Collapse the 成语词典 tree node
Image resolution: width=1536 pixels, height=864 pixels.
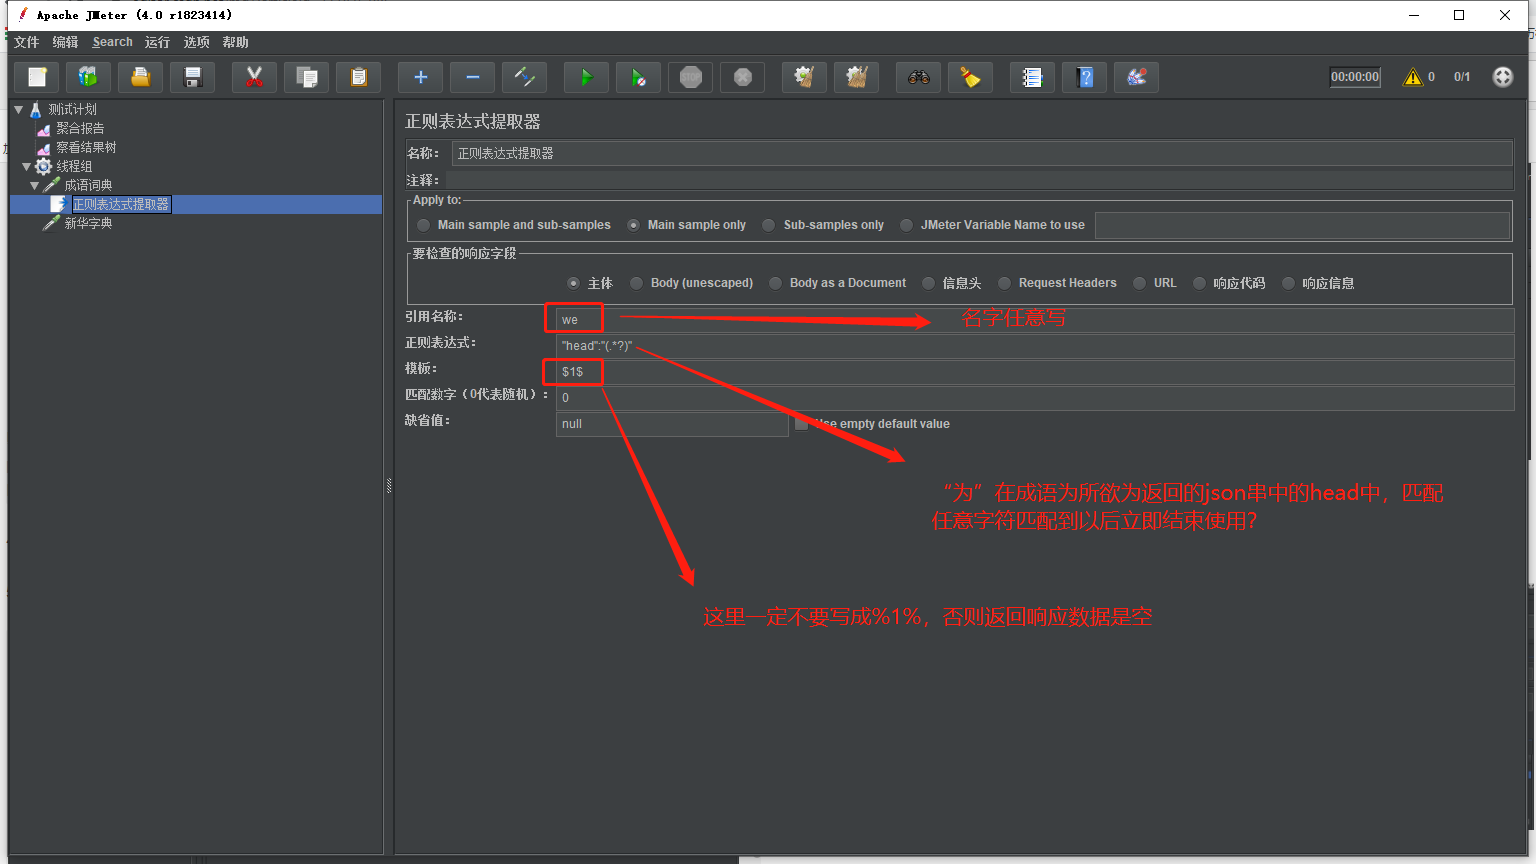click(35, 185)
